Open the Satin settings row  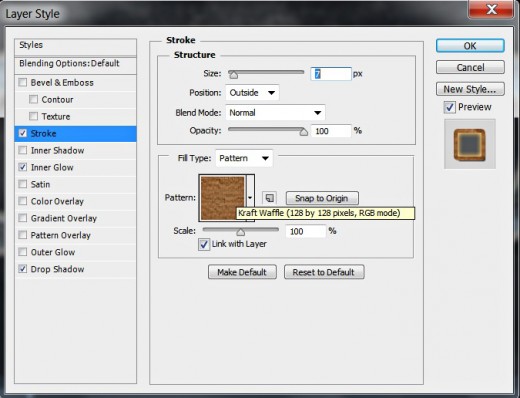click(x=76, y=184)
